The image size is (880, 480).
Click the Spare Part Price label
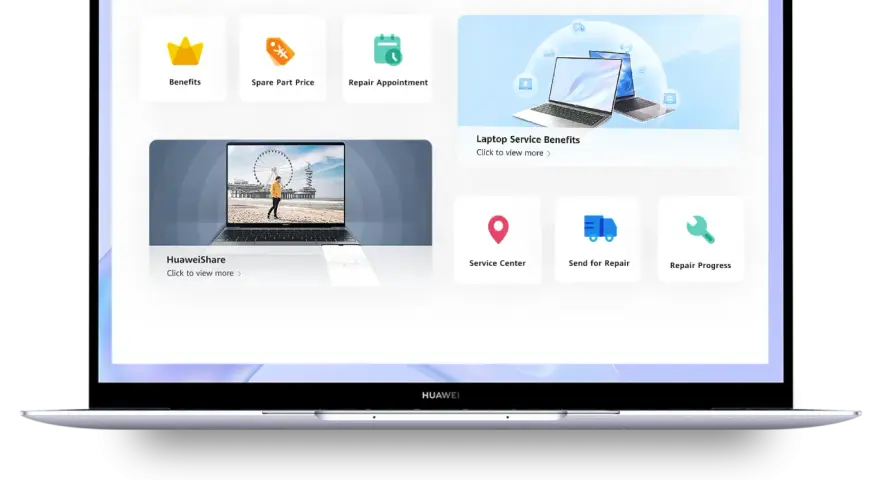pos(283,83)
